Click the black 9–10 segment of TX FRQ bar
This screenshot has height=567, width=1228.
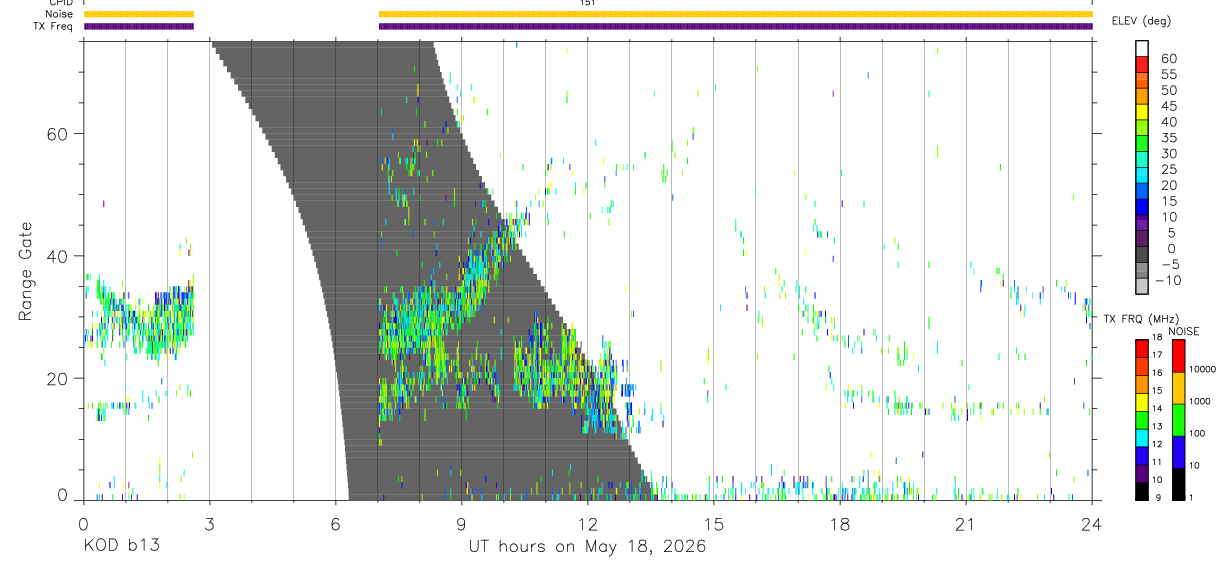point(1142,490)
